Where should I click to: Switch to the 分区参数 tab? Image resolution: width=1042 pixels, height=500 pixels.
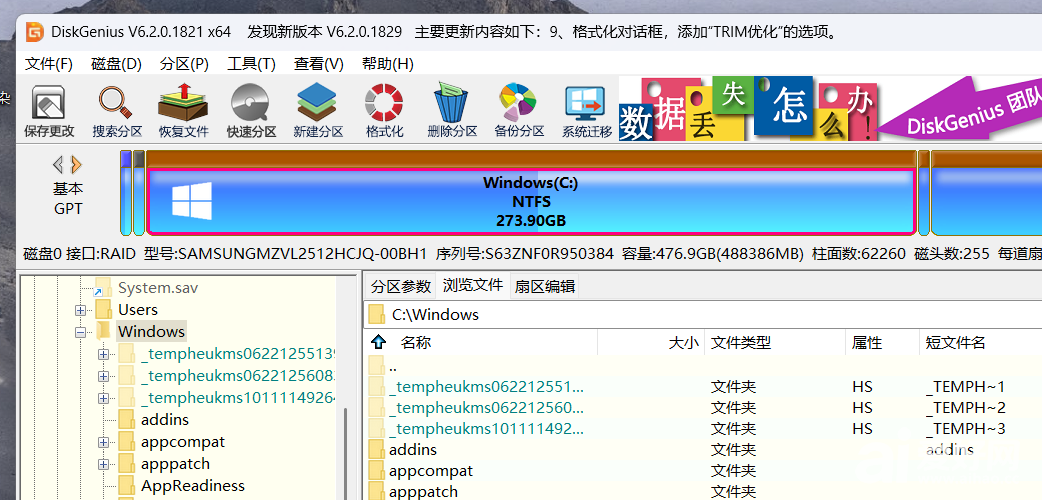(x=401, y=287)
